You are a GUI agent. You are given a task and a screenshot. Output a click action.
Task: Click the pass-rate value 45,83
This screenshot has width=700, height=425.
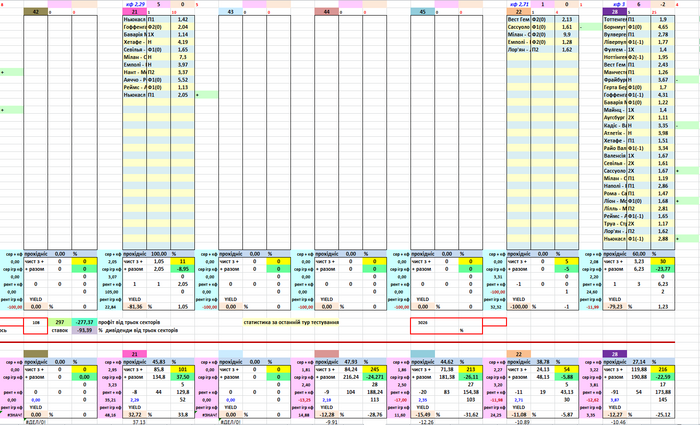158,362
